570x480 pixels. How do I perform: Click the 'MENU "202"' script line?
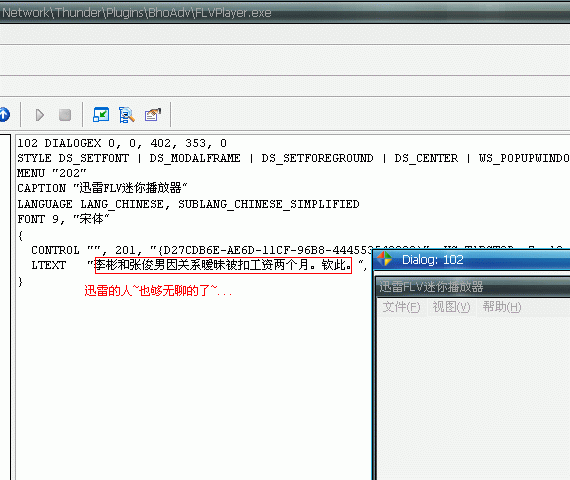point(52,173)
